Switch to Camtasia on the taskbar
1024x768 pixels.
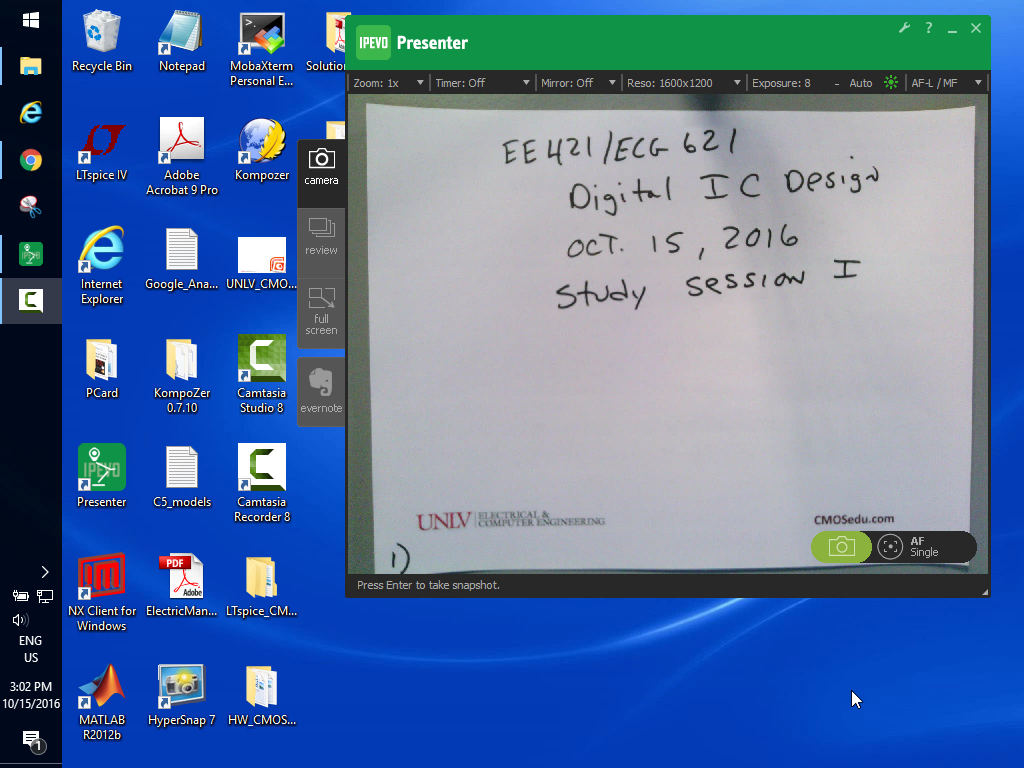click(31, 300)
